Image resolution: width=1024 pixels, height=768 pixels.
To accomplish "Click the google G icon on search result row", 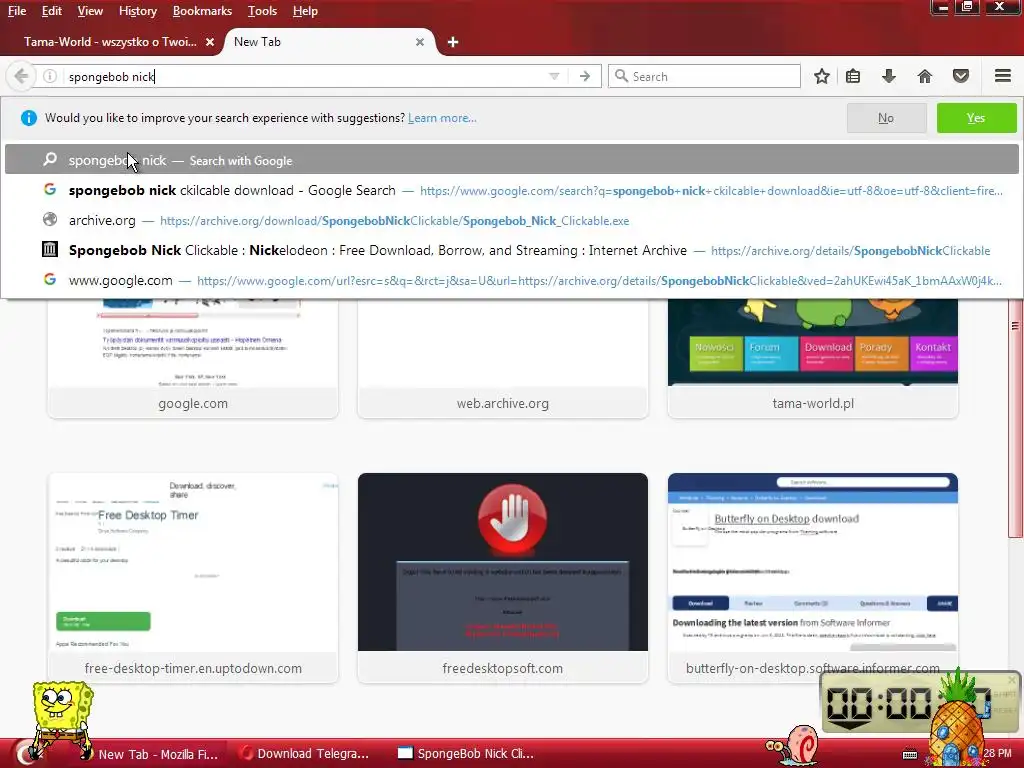I will click(x=50, y=190).
